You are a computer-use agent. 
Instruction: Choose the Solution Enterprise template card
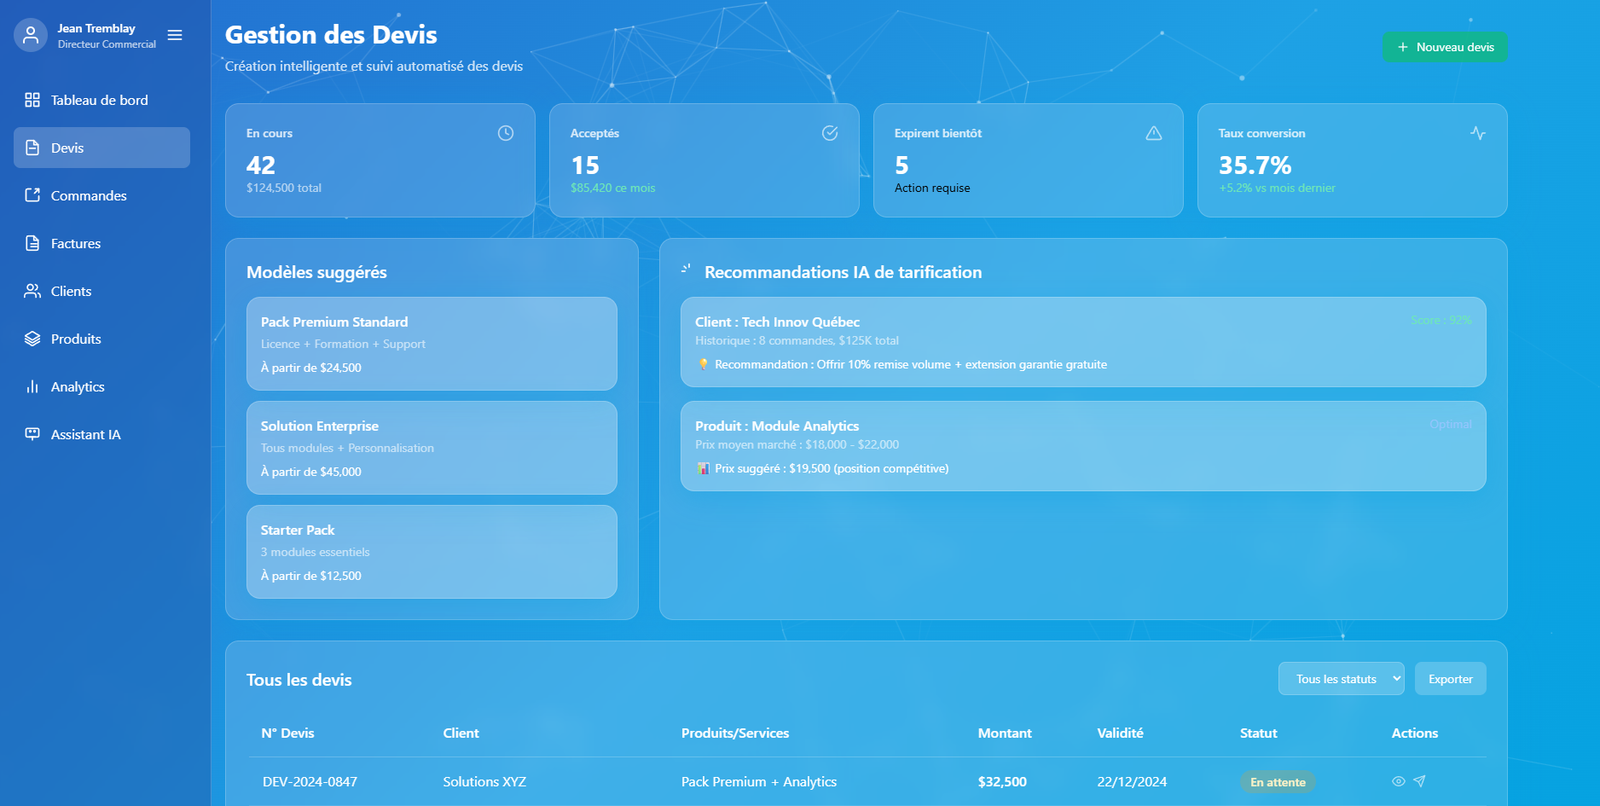[x=431, y=448]
